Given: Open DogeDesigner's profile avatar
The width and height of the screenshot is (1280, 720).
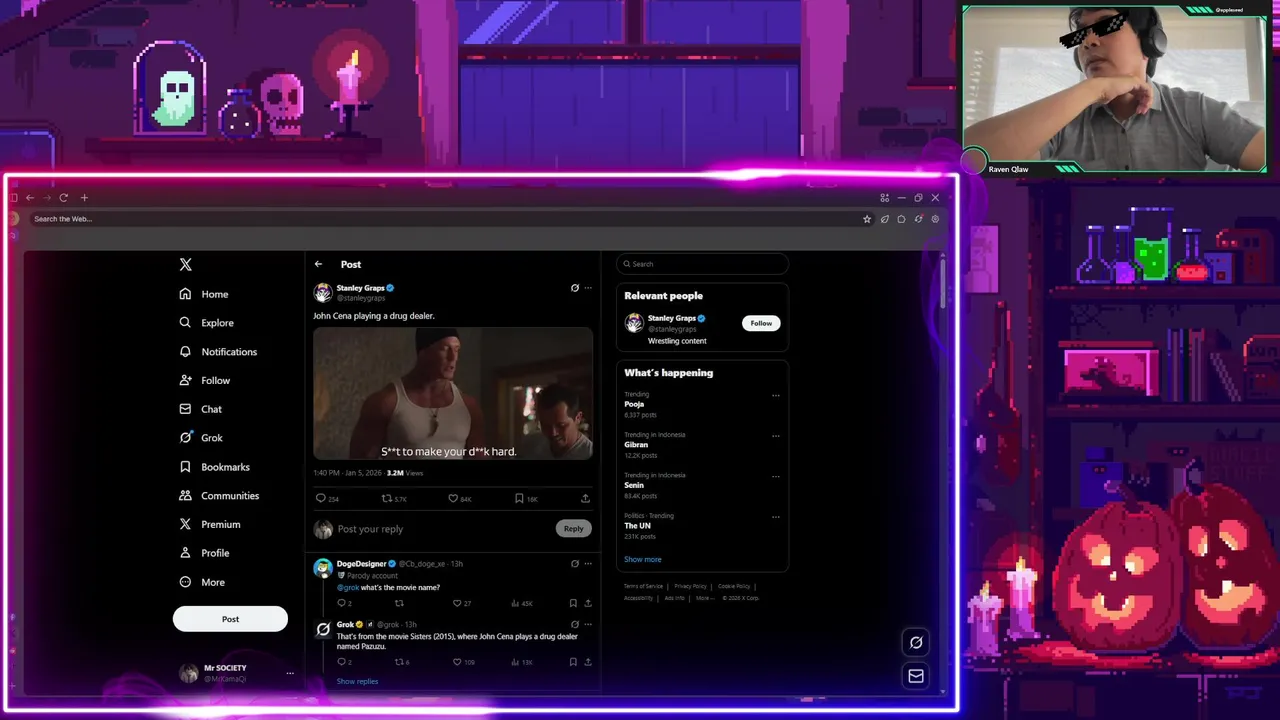Looking at the screenshot, I should pos(322,568).
